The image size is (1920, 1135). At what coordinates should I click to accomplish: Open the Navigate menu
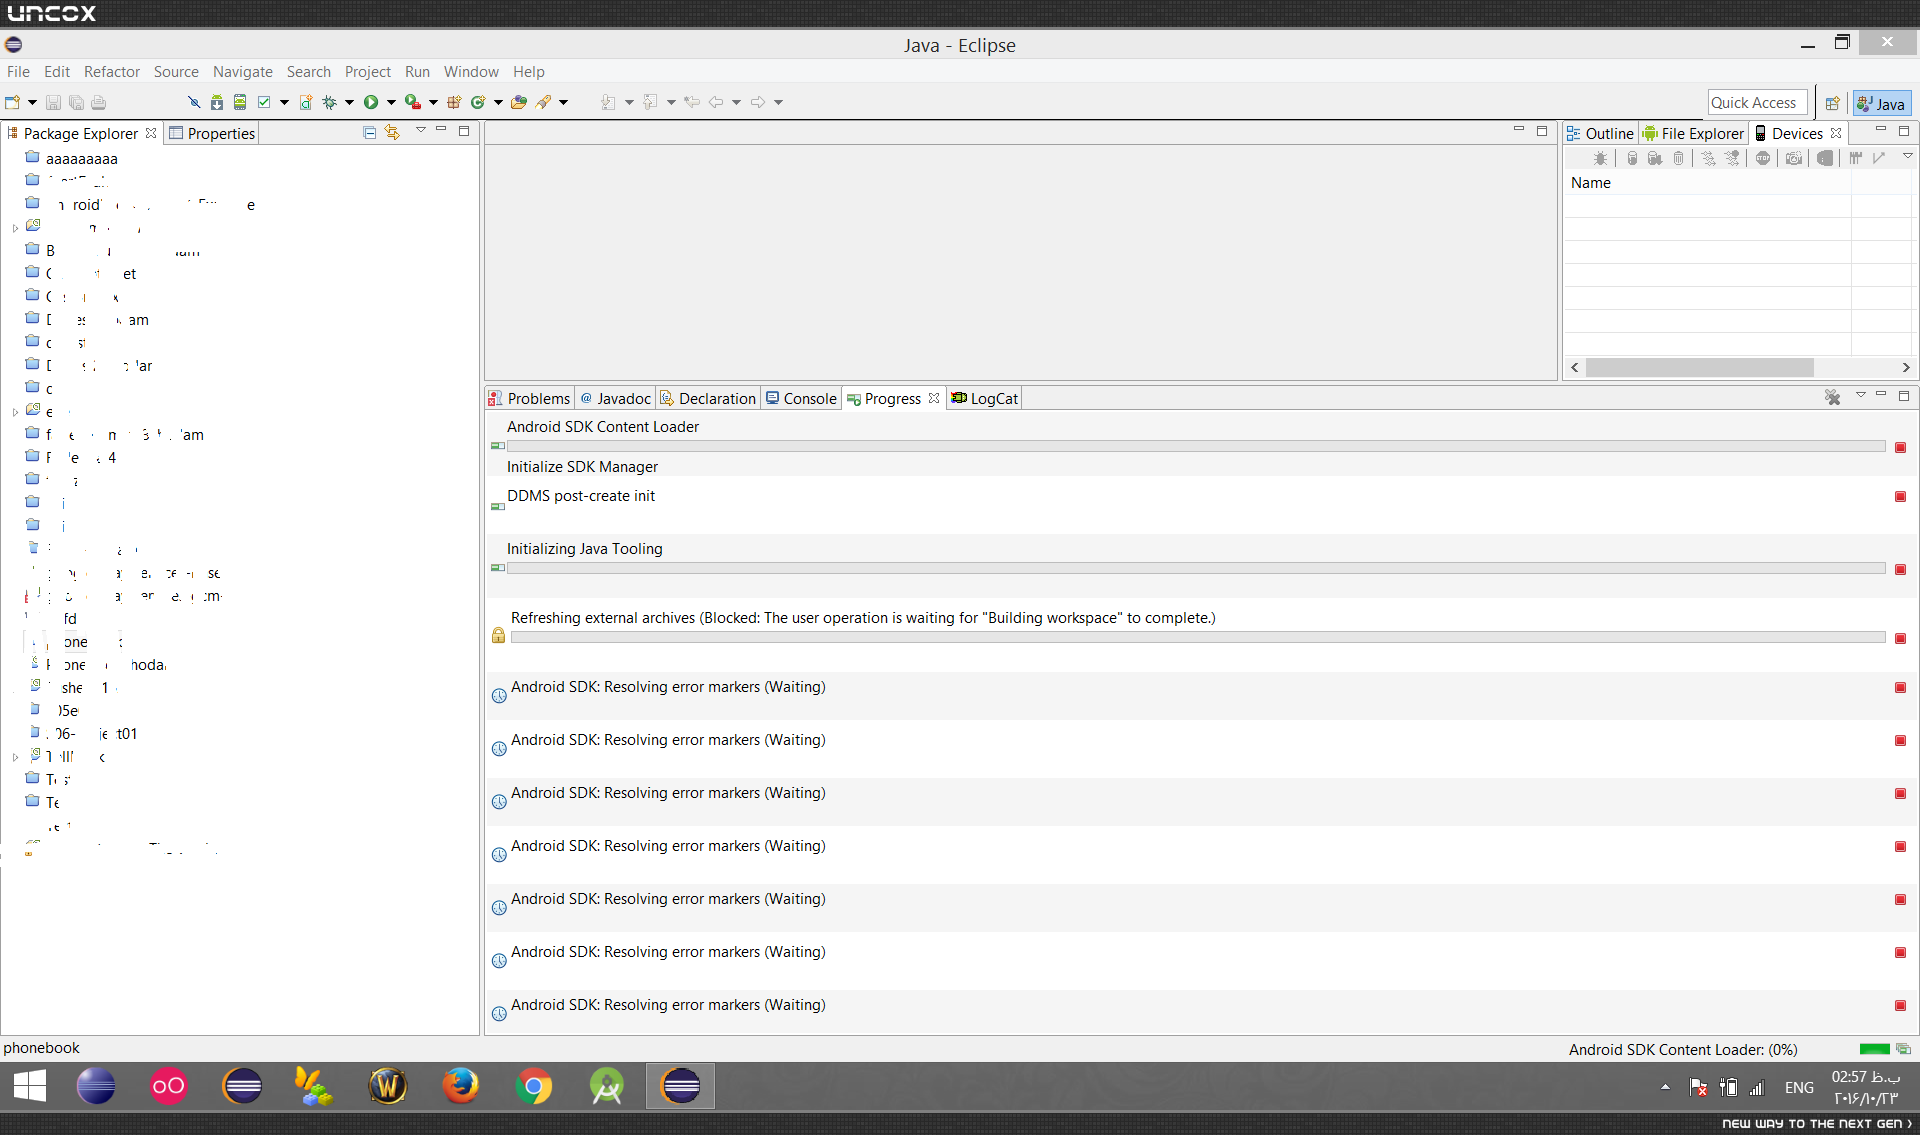(x=243, y=72)
